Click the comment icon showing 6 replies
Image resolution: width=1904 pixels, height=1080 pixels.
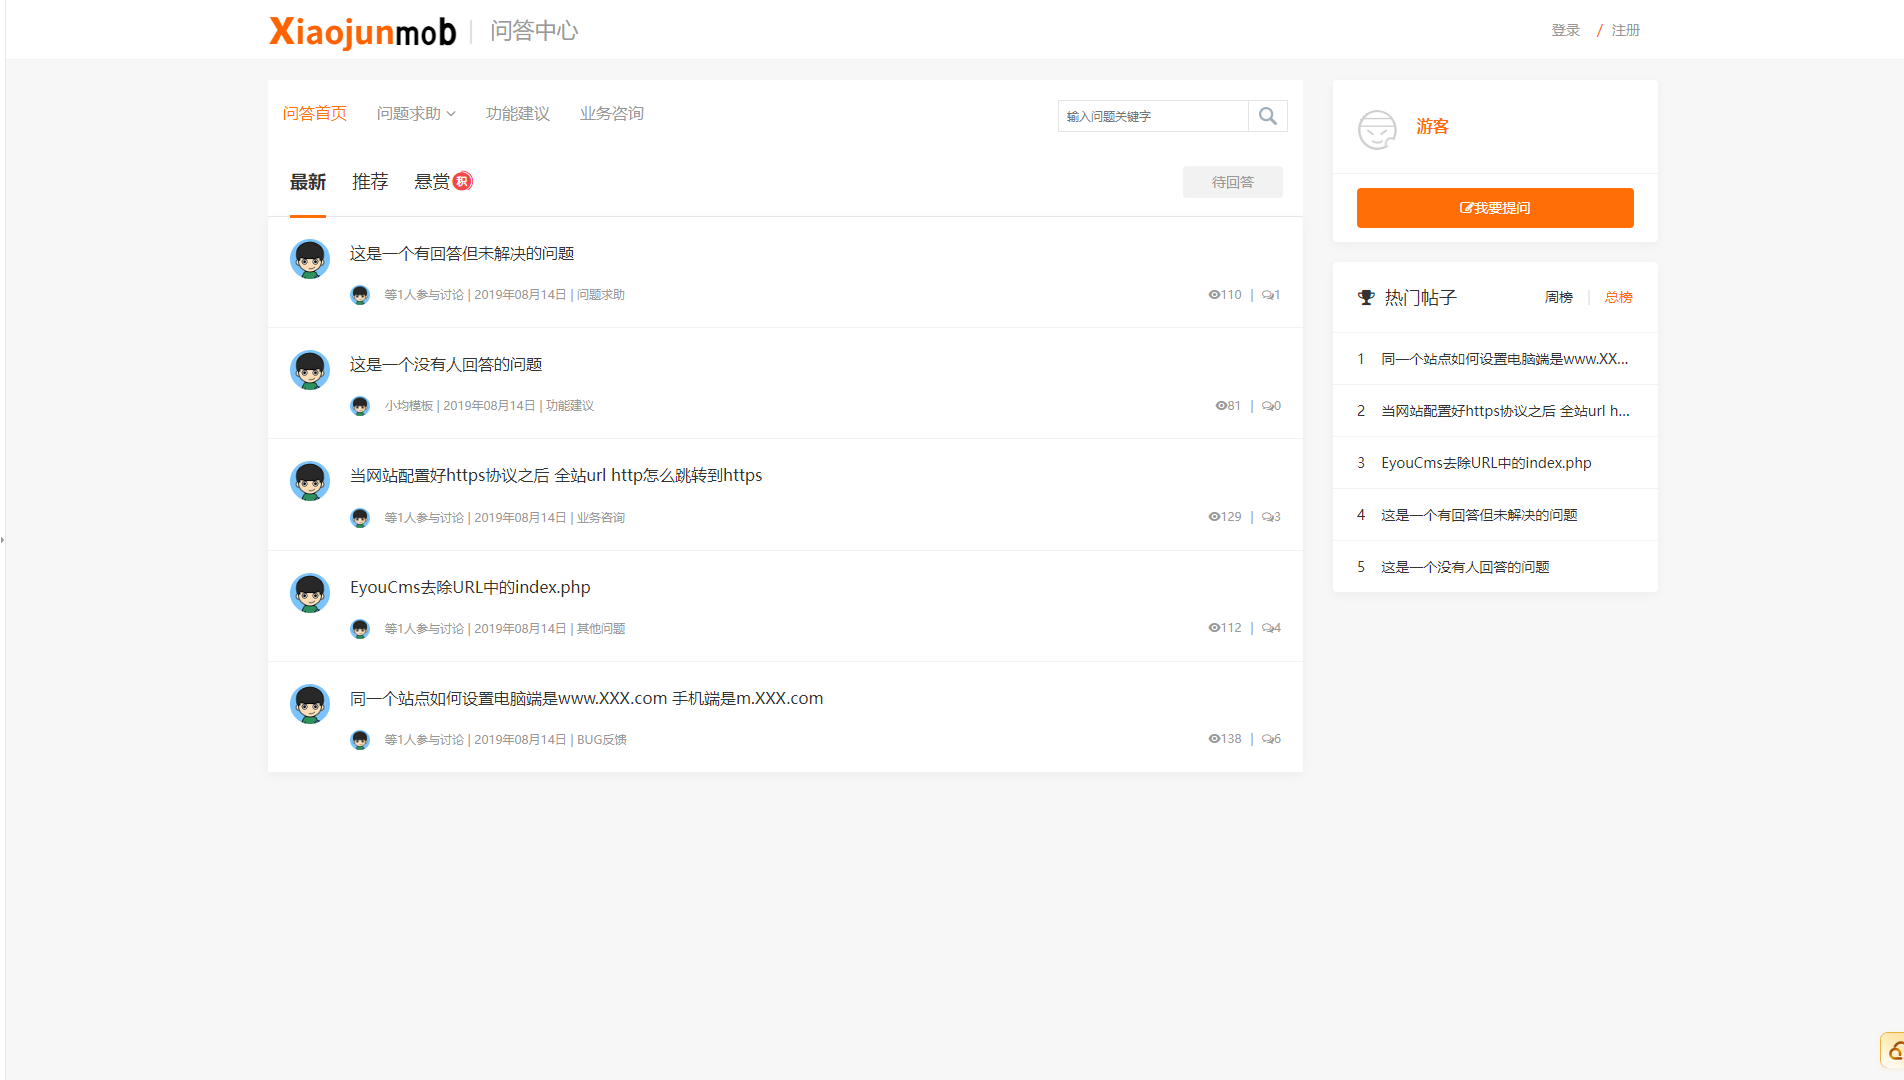pyautogui.click(x=1267, y=739)
